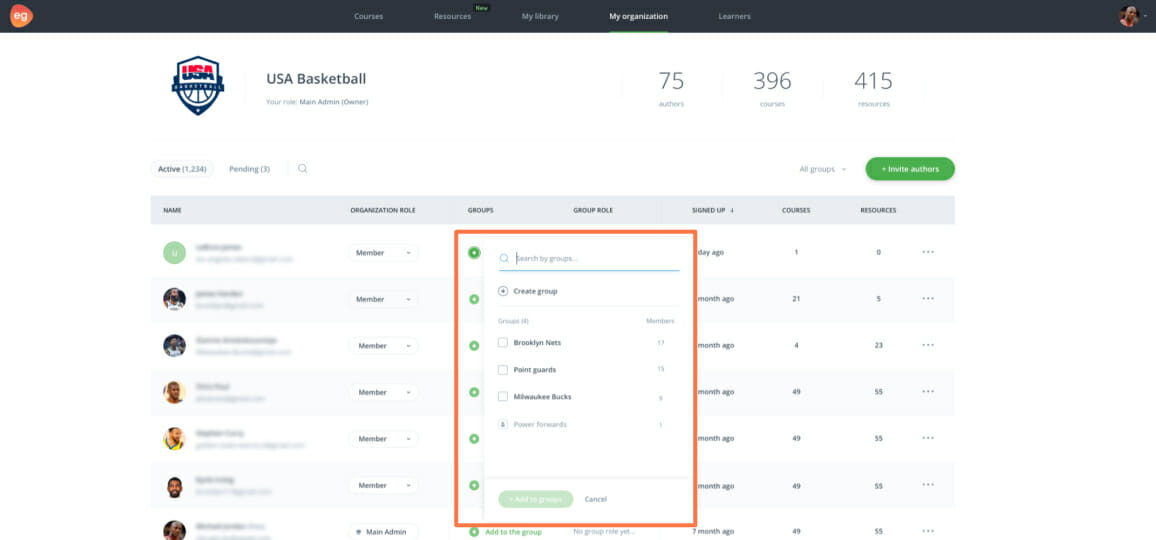The image size is (1156, 540).
Task: Click the plus icon beside Create group
Action: [x=503, y=291]
